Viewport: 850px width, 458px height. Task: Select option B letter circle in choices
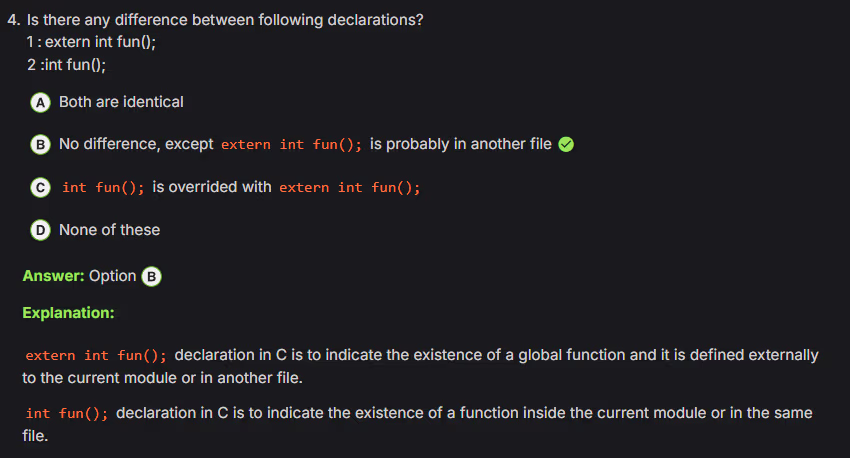point(41,145)
